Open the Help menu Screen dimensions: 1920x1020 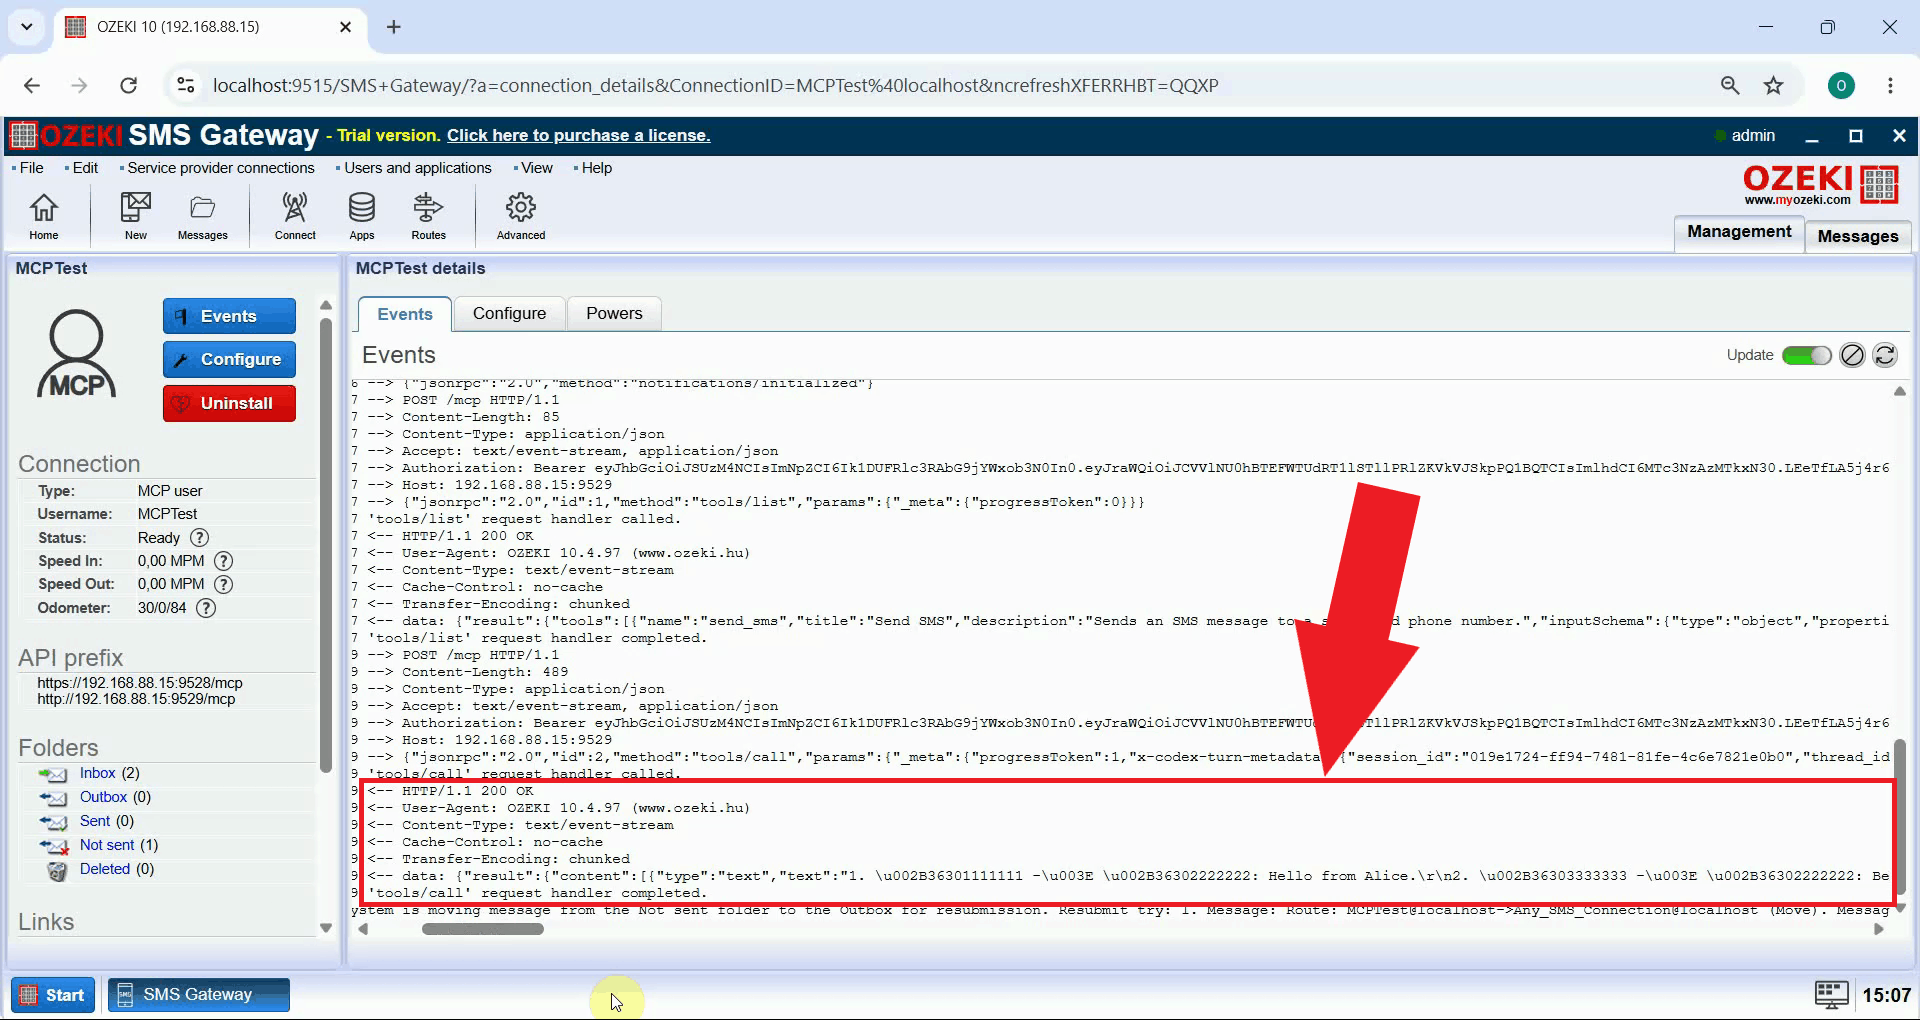tap(596, 168)
